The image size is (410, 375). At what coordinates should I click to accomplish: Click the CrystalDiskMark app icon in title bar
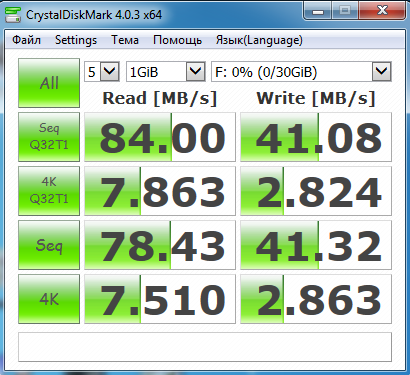tap(13, 15)
